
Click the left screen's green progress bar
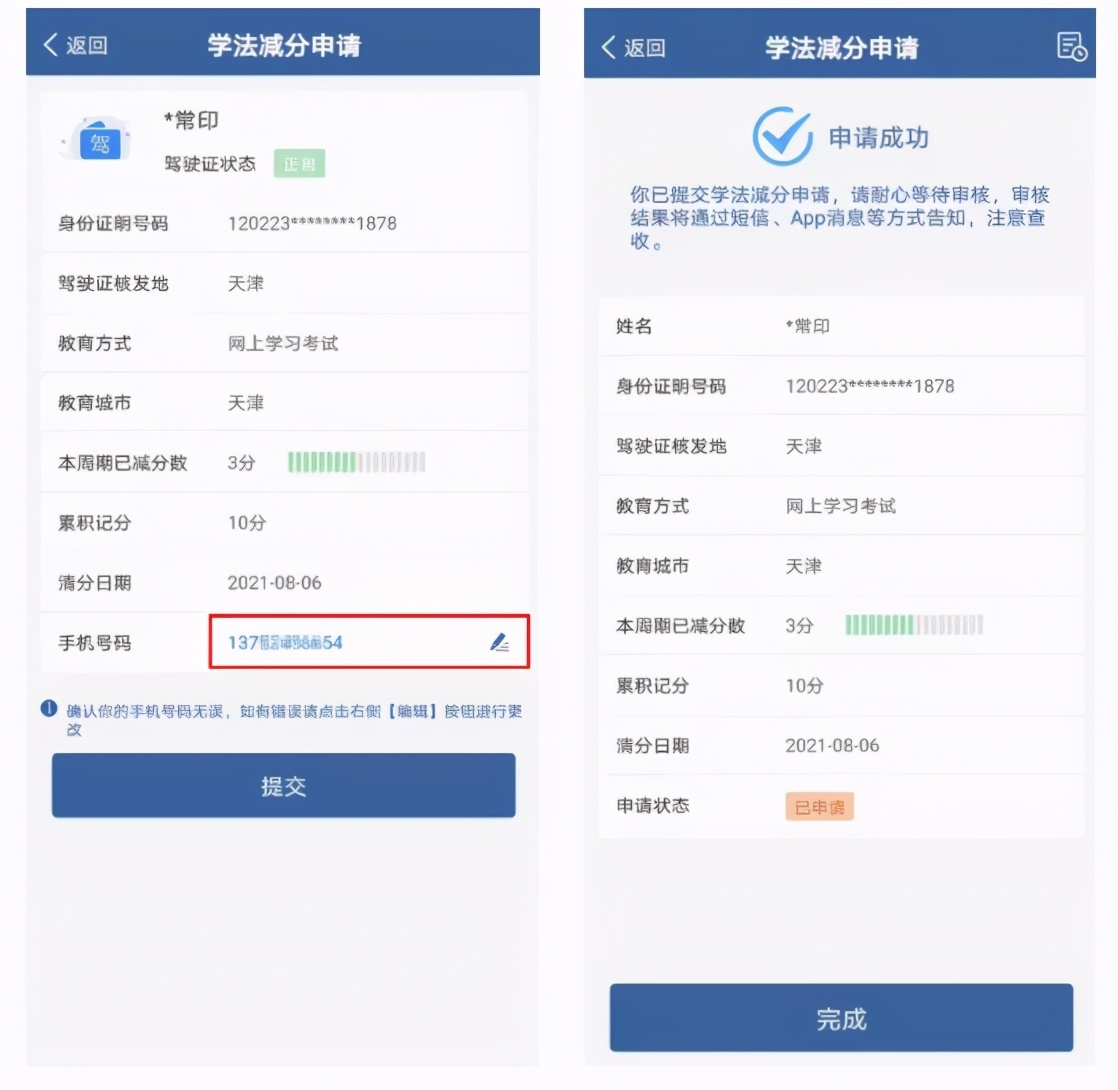pos(357,462)
